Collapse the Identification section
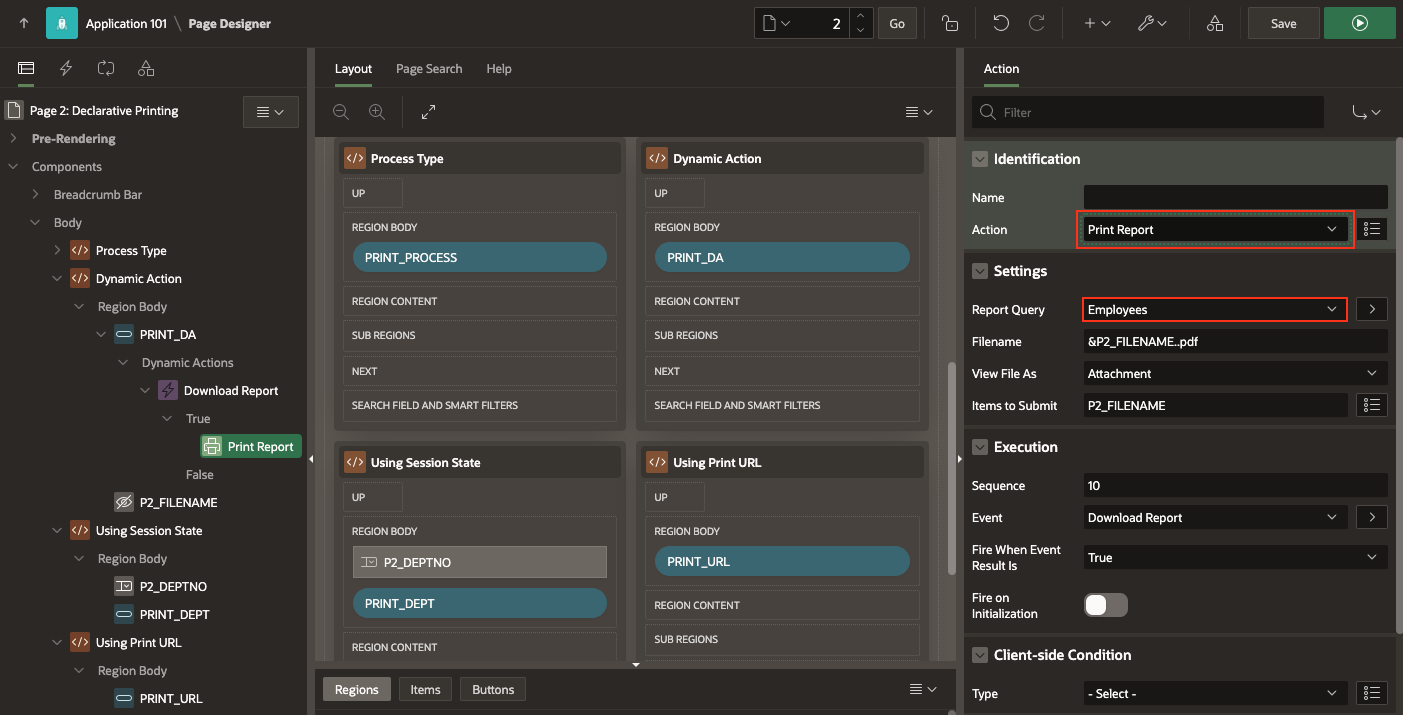 click(979, 158)
